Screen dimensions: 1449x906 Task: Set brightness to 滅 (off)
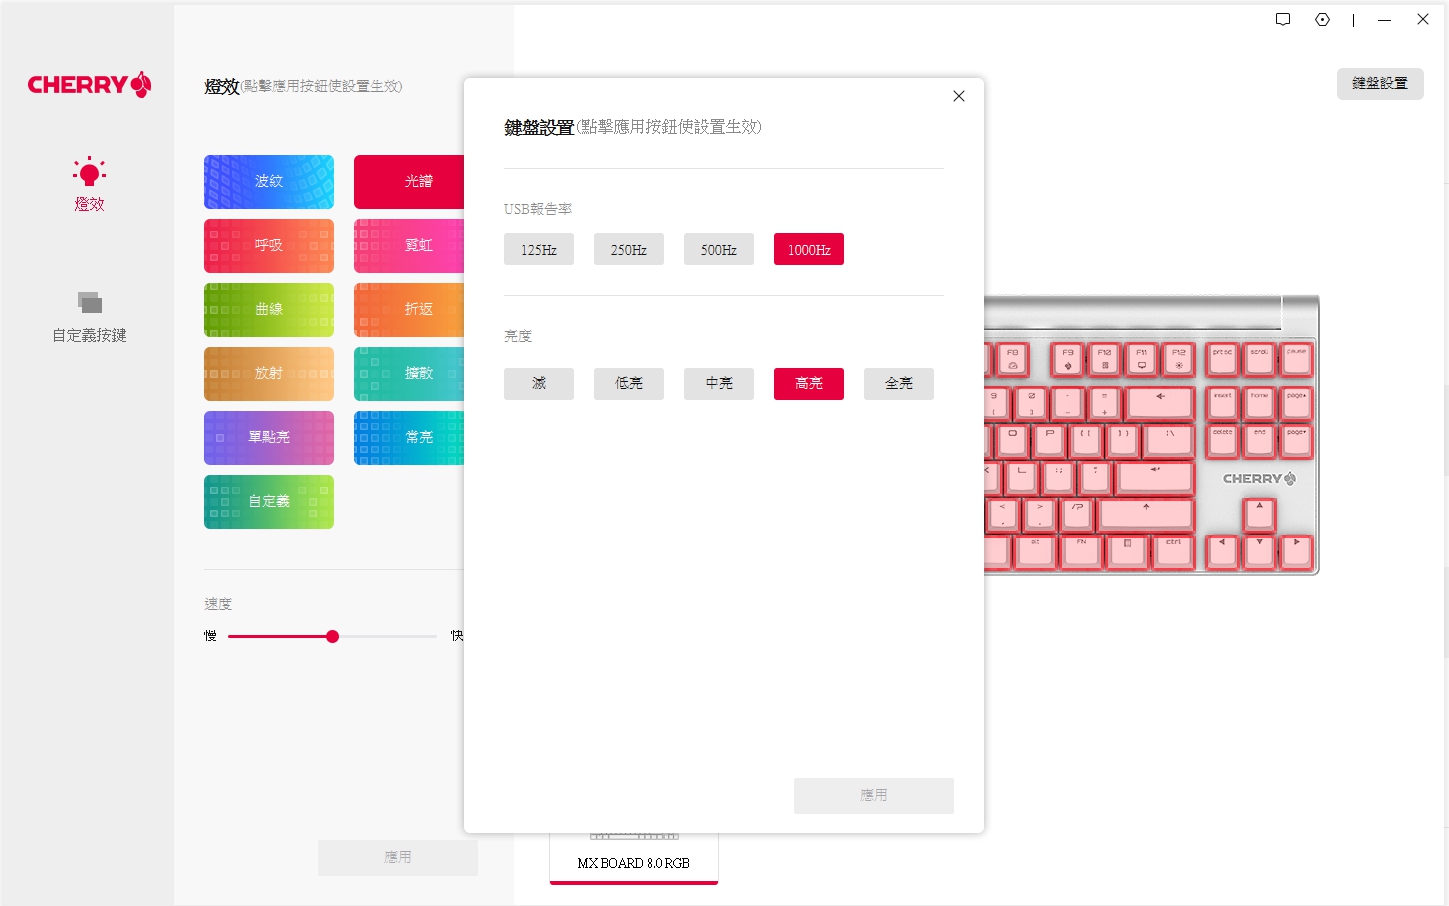(539, 384)
